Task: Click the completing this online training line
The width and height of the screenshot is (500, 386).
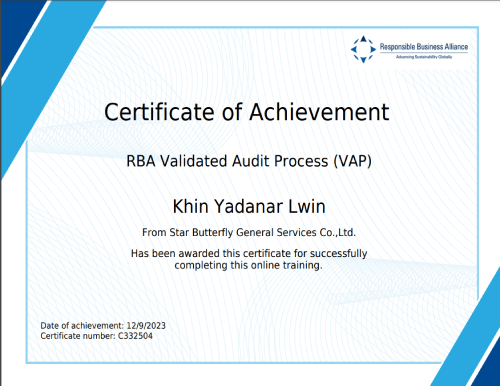Action: [248, 265]
